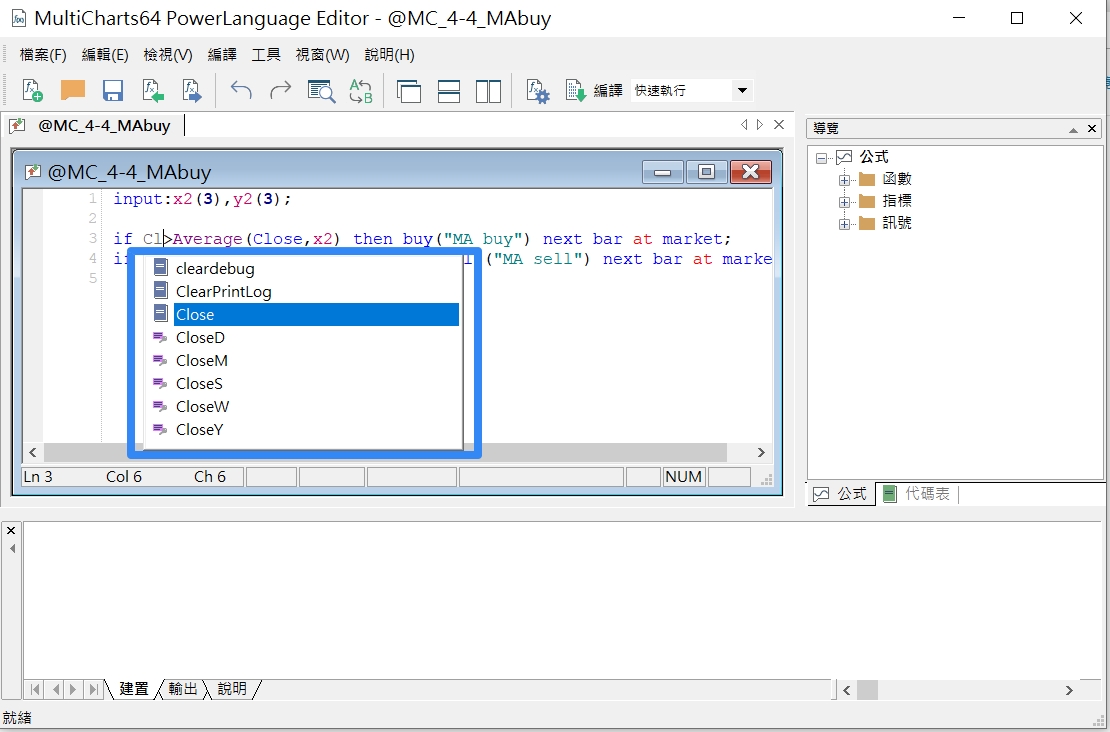Jump to the last output tab with the arrow
This screenshot has width=1110, height=732.
[x=93, y=689]
